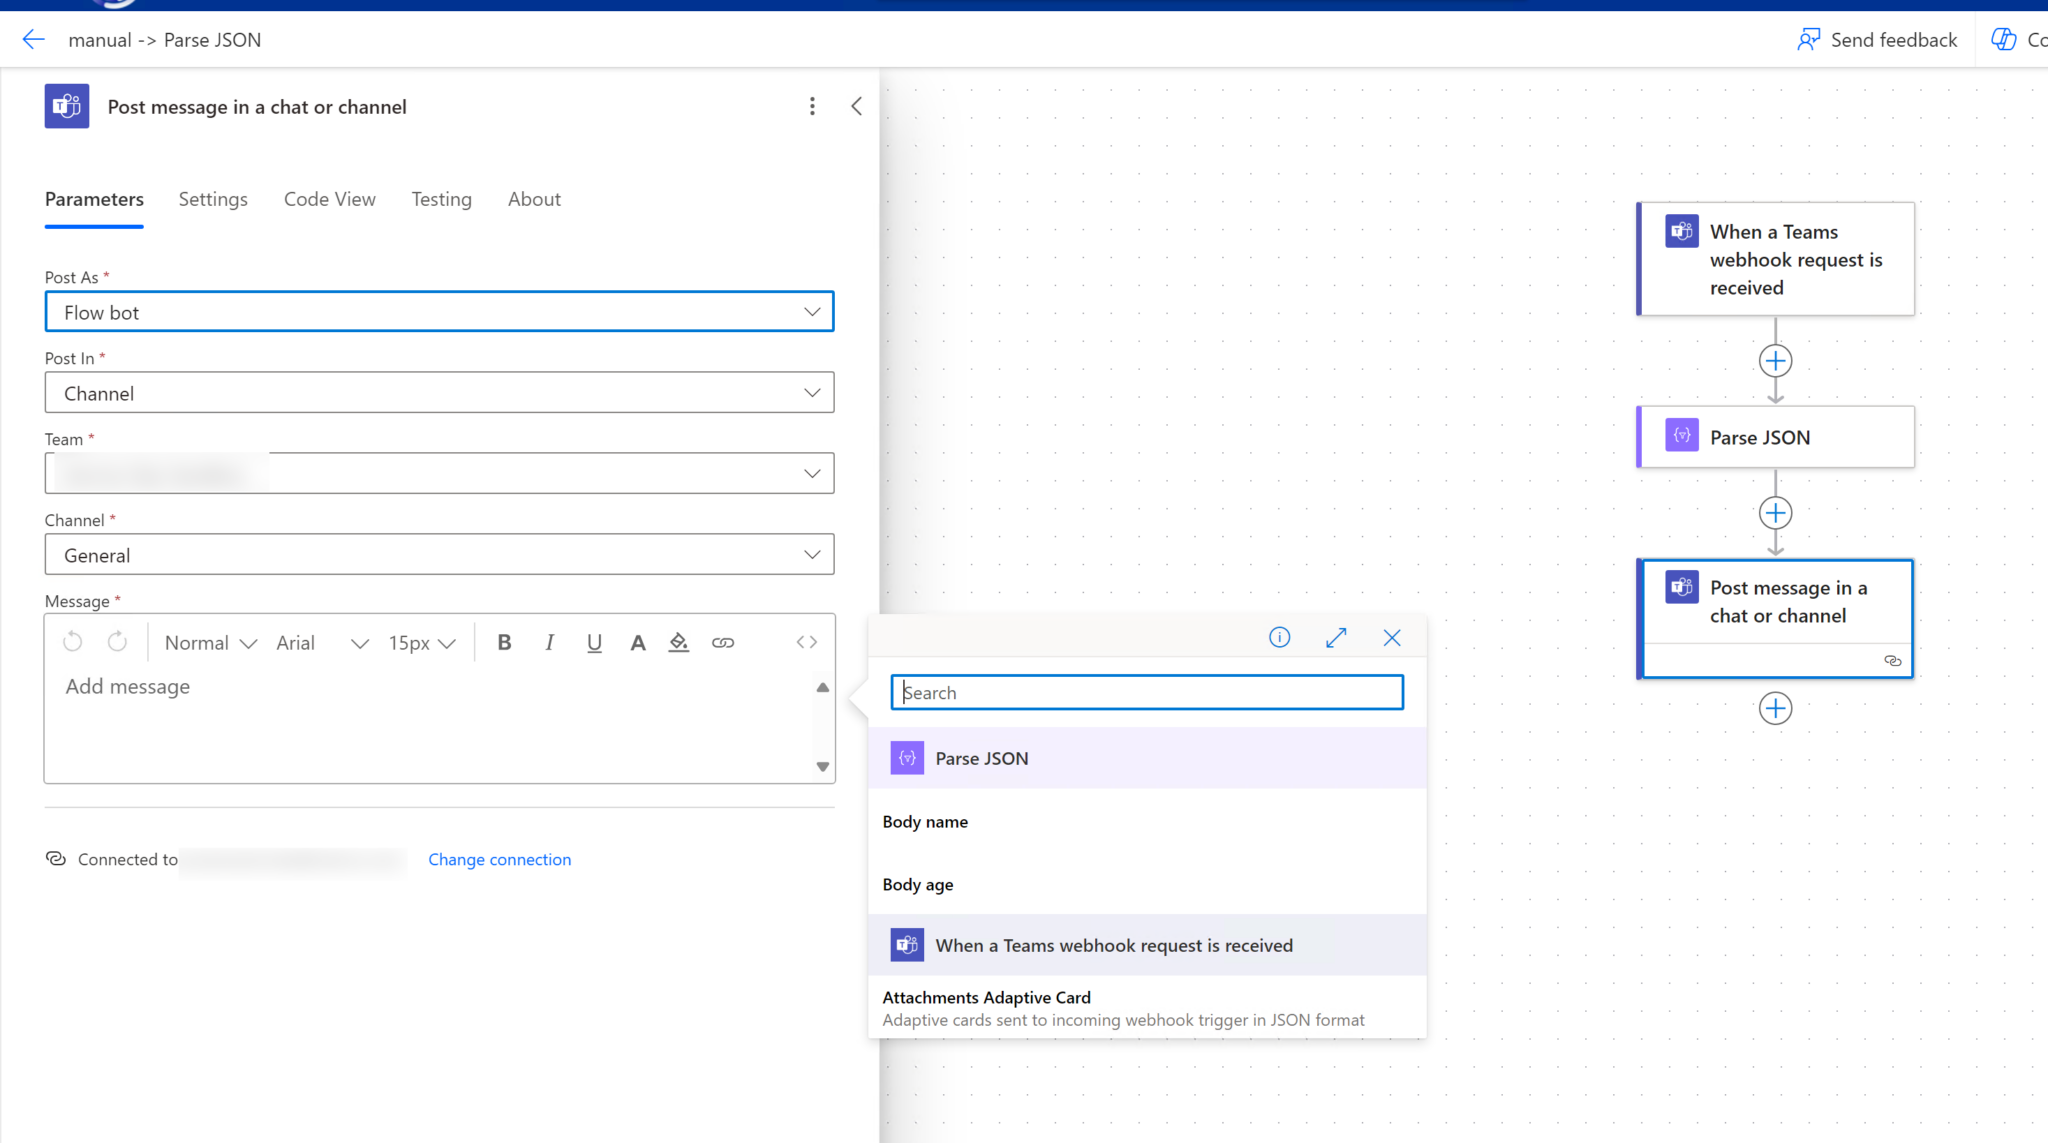The width and height of the screenshot is (2048, 1143).
Task: Apply italic formatting to the message
Action: pyautogui.click(x=549, y=642)
